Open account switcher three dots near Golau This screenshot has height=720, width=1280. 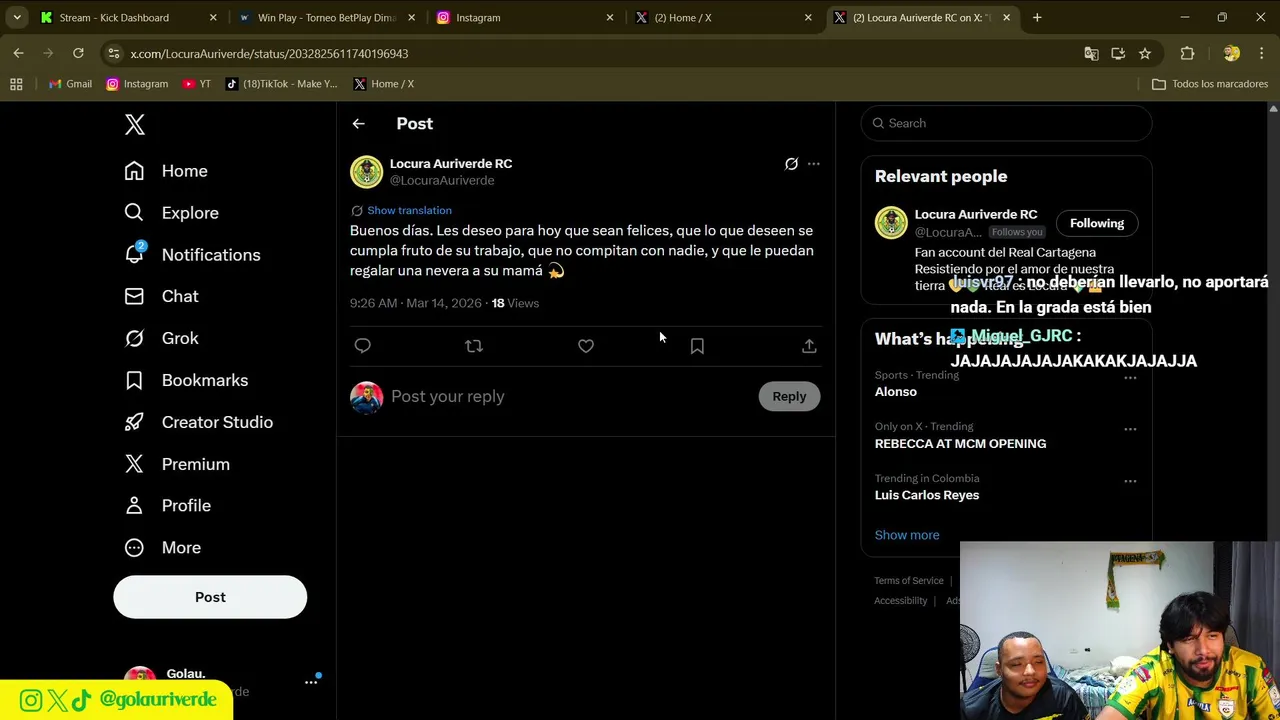(x=311, y=682)
